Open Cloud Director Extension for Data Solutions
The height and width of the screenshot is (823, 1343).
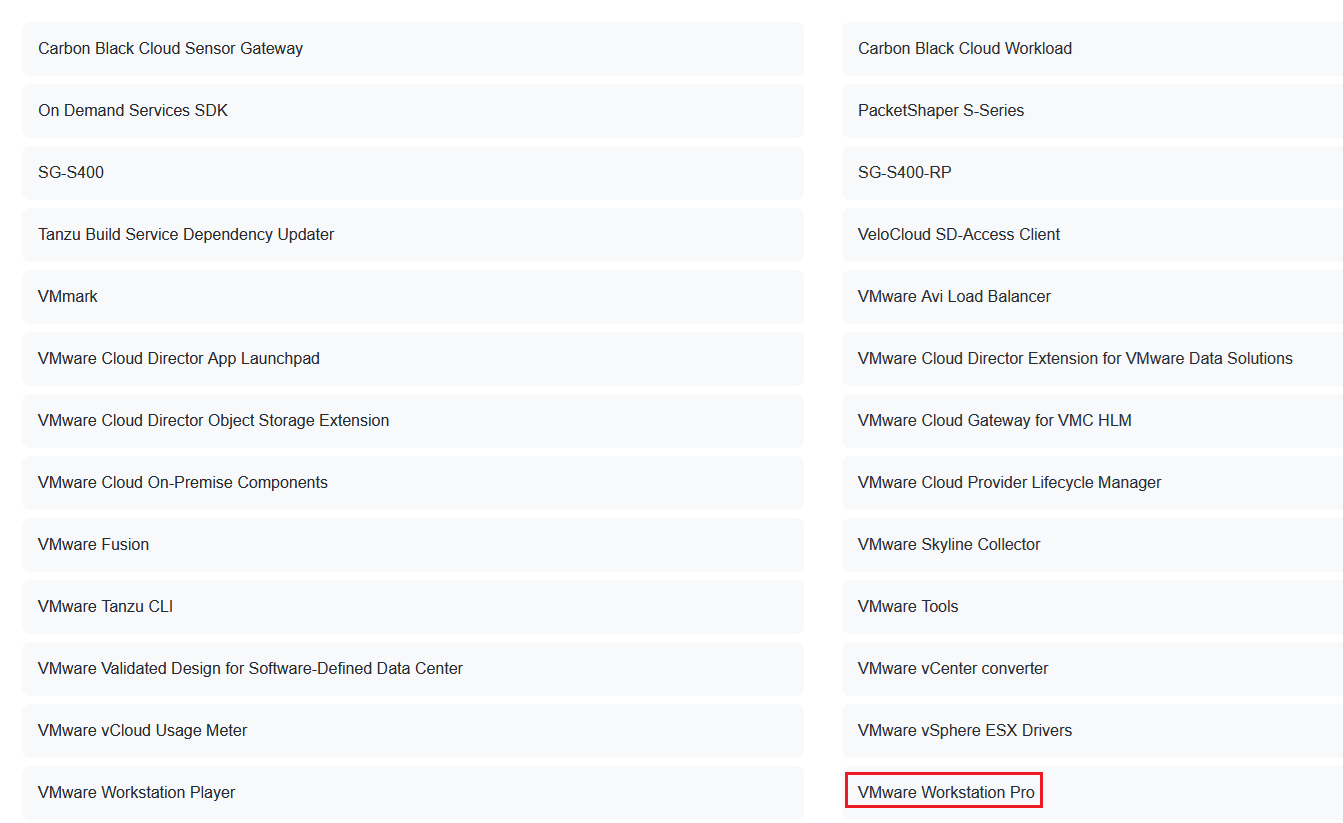point(1092,359)
